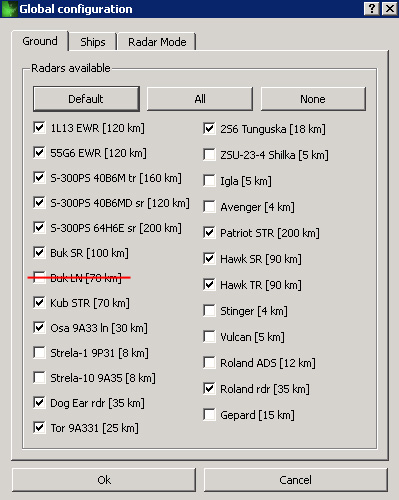399x500 pixels.
Task: Toggle S-300PS 40B6M tr checkbox
Action: tap(39, 178)
